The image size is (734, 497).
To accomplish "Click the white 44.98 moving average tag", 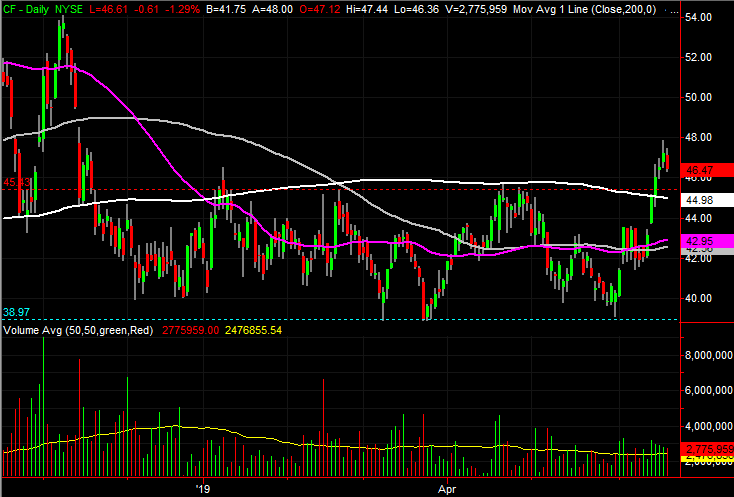I will pyautogui.click(x=707, y=200).
